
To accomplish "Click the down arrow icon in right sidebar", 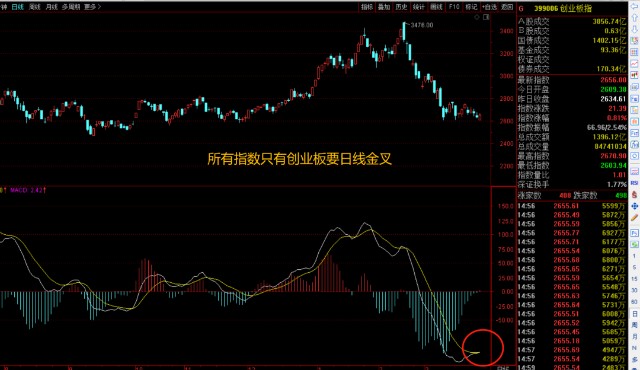I will [x=634, y=29].
